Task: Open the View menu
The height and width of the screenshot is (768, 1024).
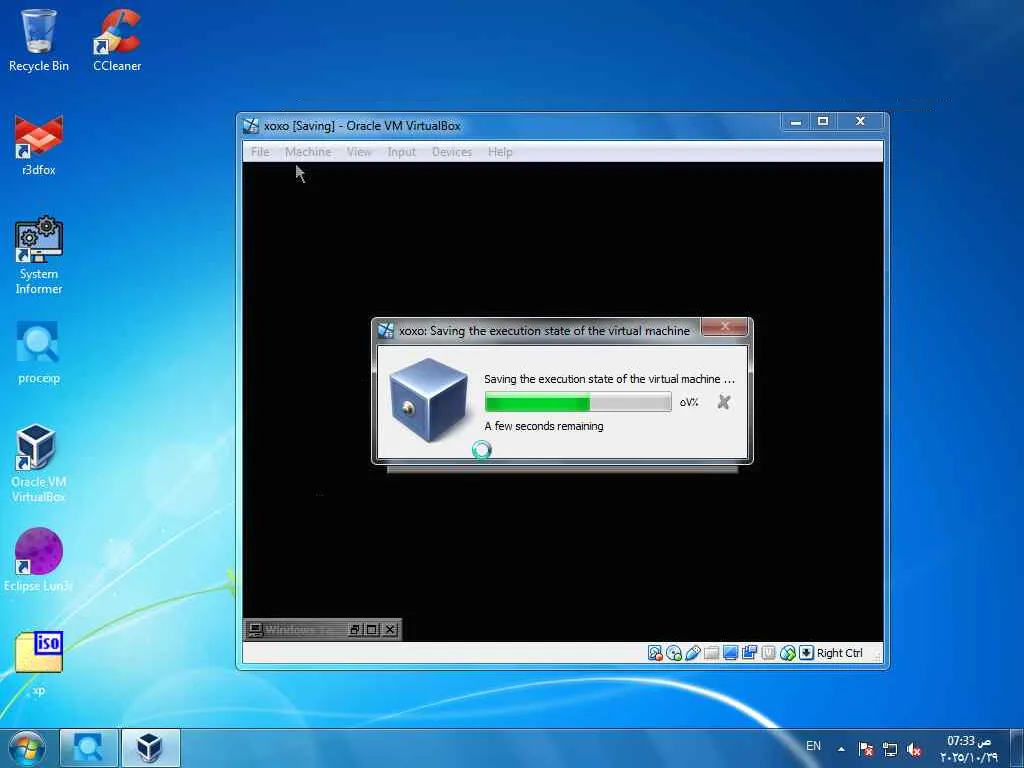Action: (359, 152)
